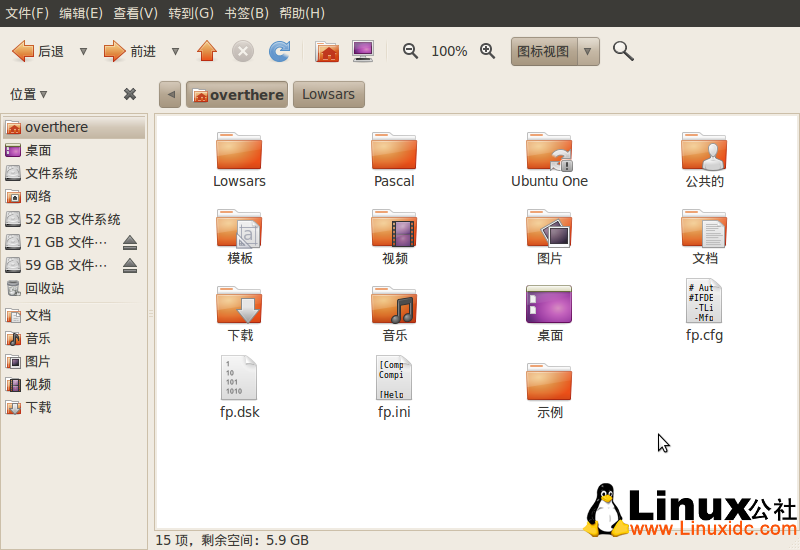The height and width of the screenshot is (550, 800).
Task: Open the 转到(G) menu
Action: (191, 13)
